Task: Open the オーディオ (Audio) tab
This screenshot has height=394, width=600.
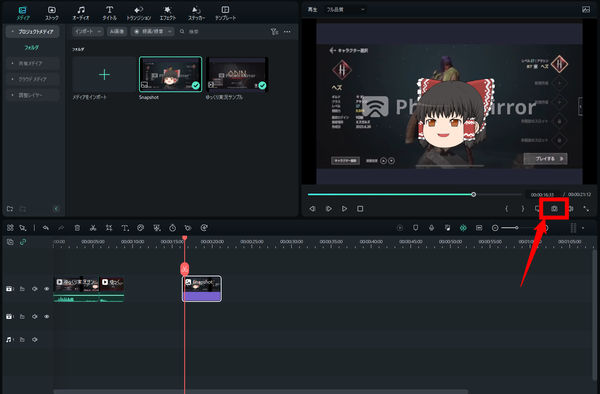Action: coord(81,13)
